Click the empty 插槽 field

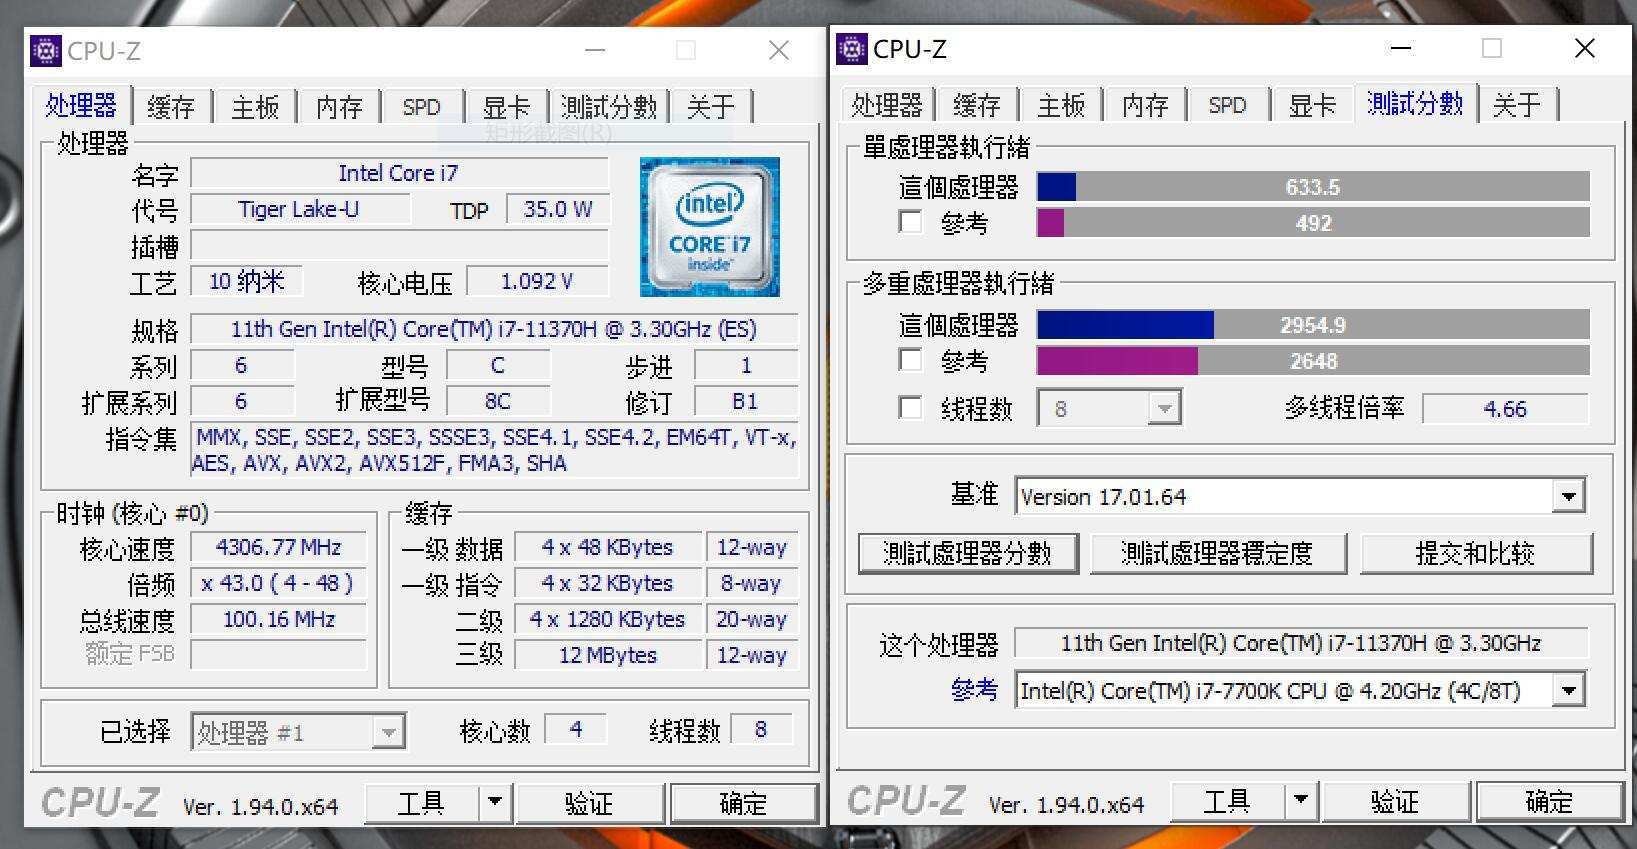click(x=399, y=245)
